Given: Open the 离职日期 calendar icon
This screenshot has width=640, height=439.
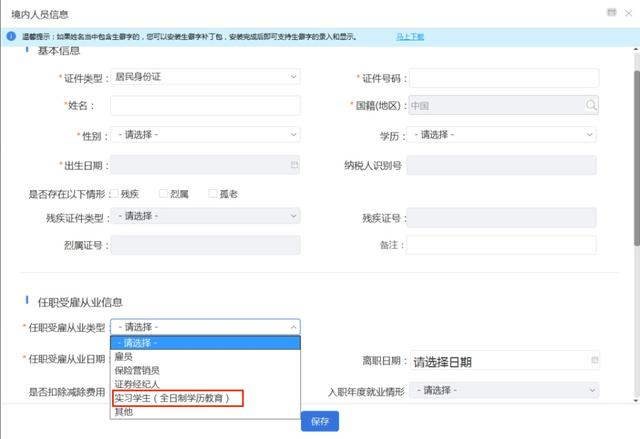Looking at the screenshot, I should (595, 360).
